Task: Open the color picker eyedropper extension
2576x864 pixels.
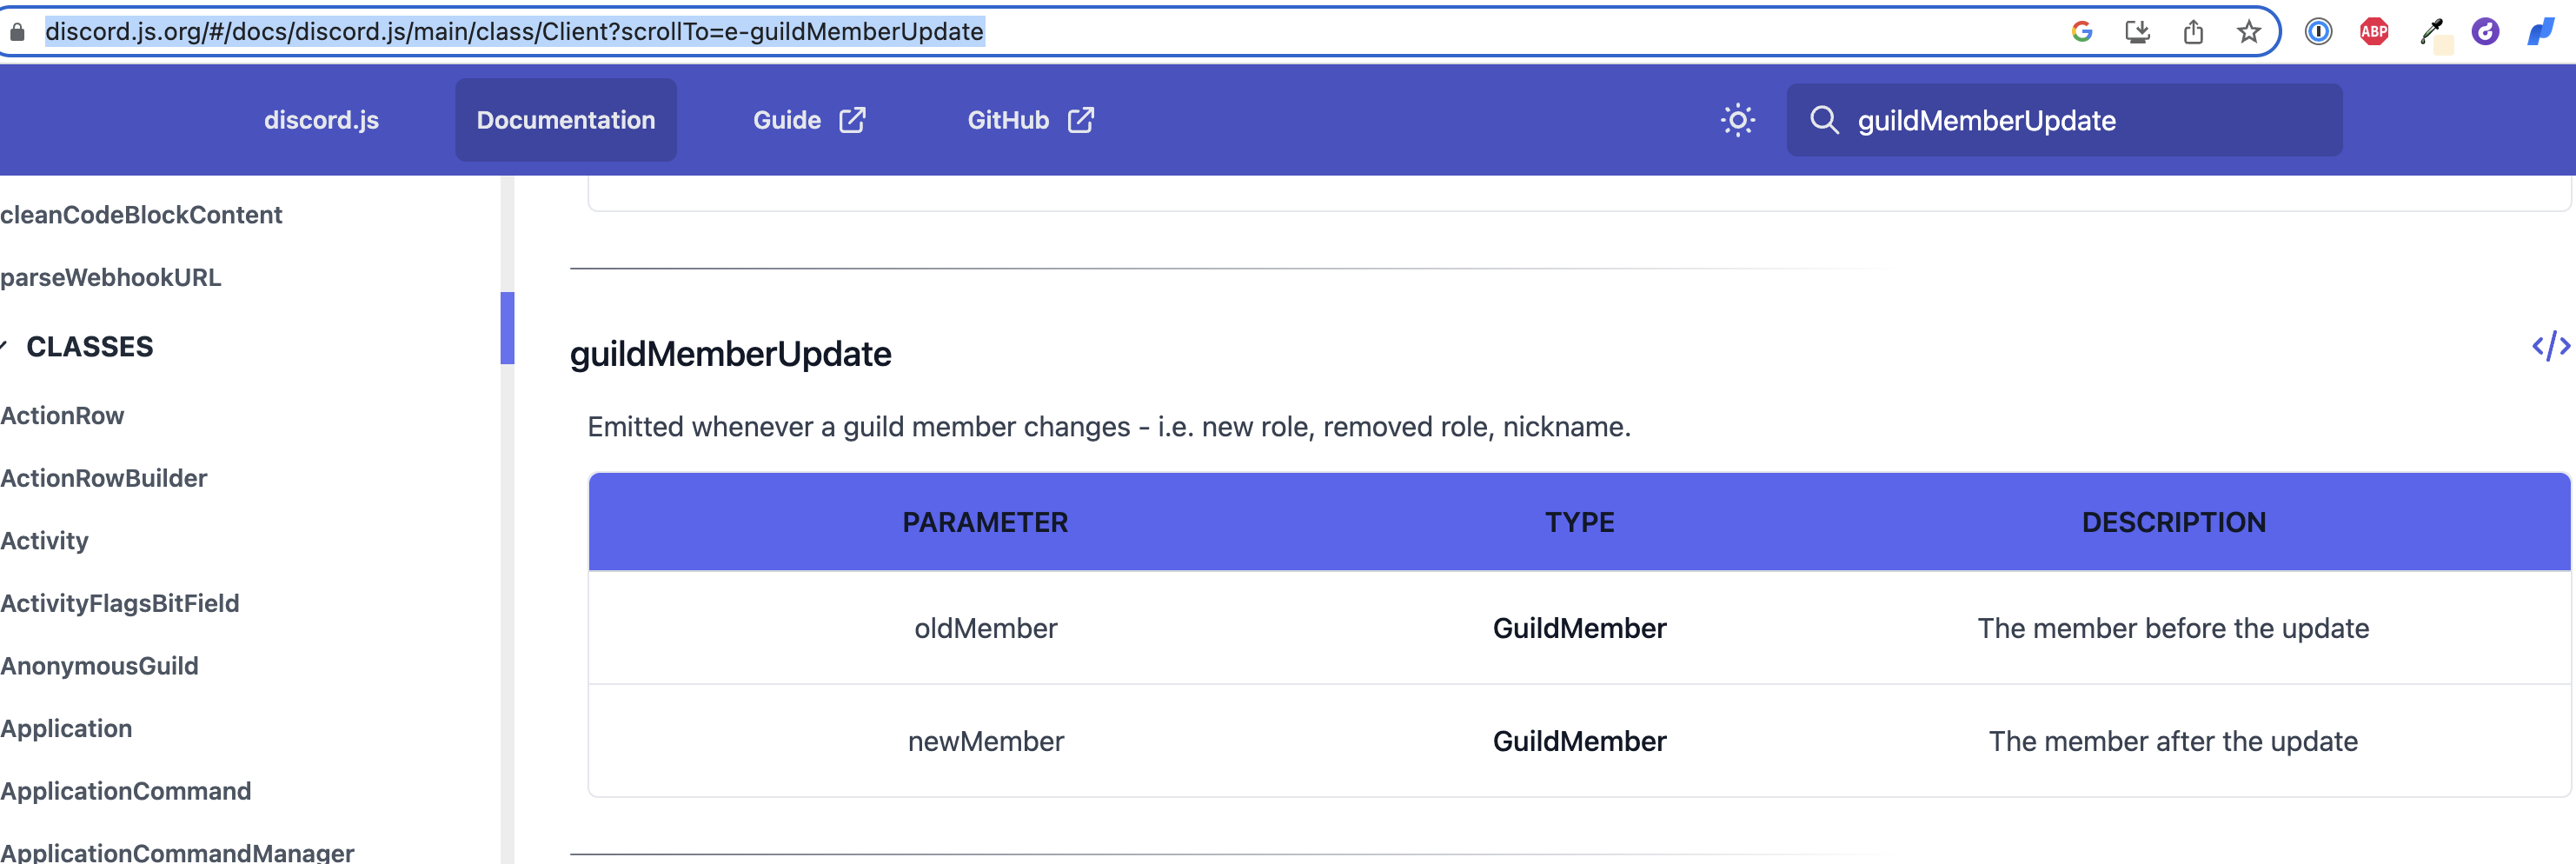Action: click(2431, 32)
